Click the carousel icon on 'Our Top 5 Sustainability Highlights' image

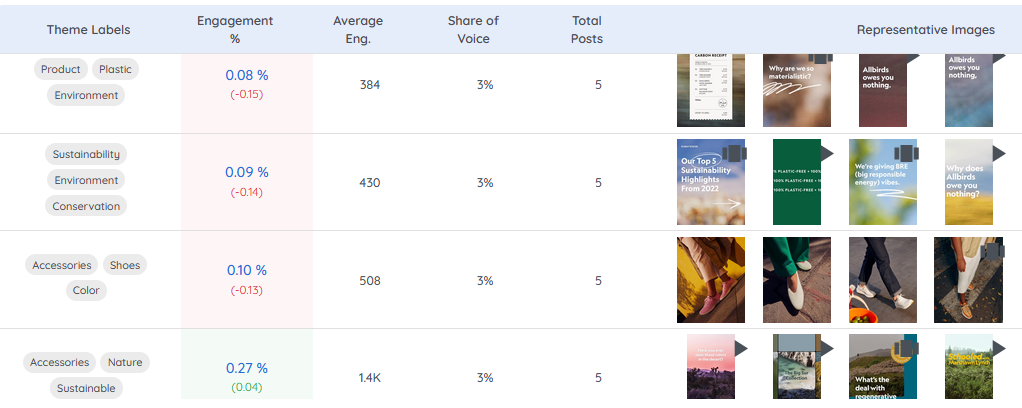coord(735,154)
